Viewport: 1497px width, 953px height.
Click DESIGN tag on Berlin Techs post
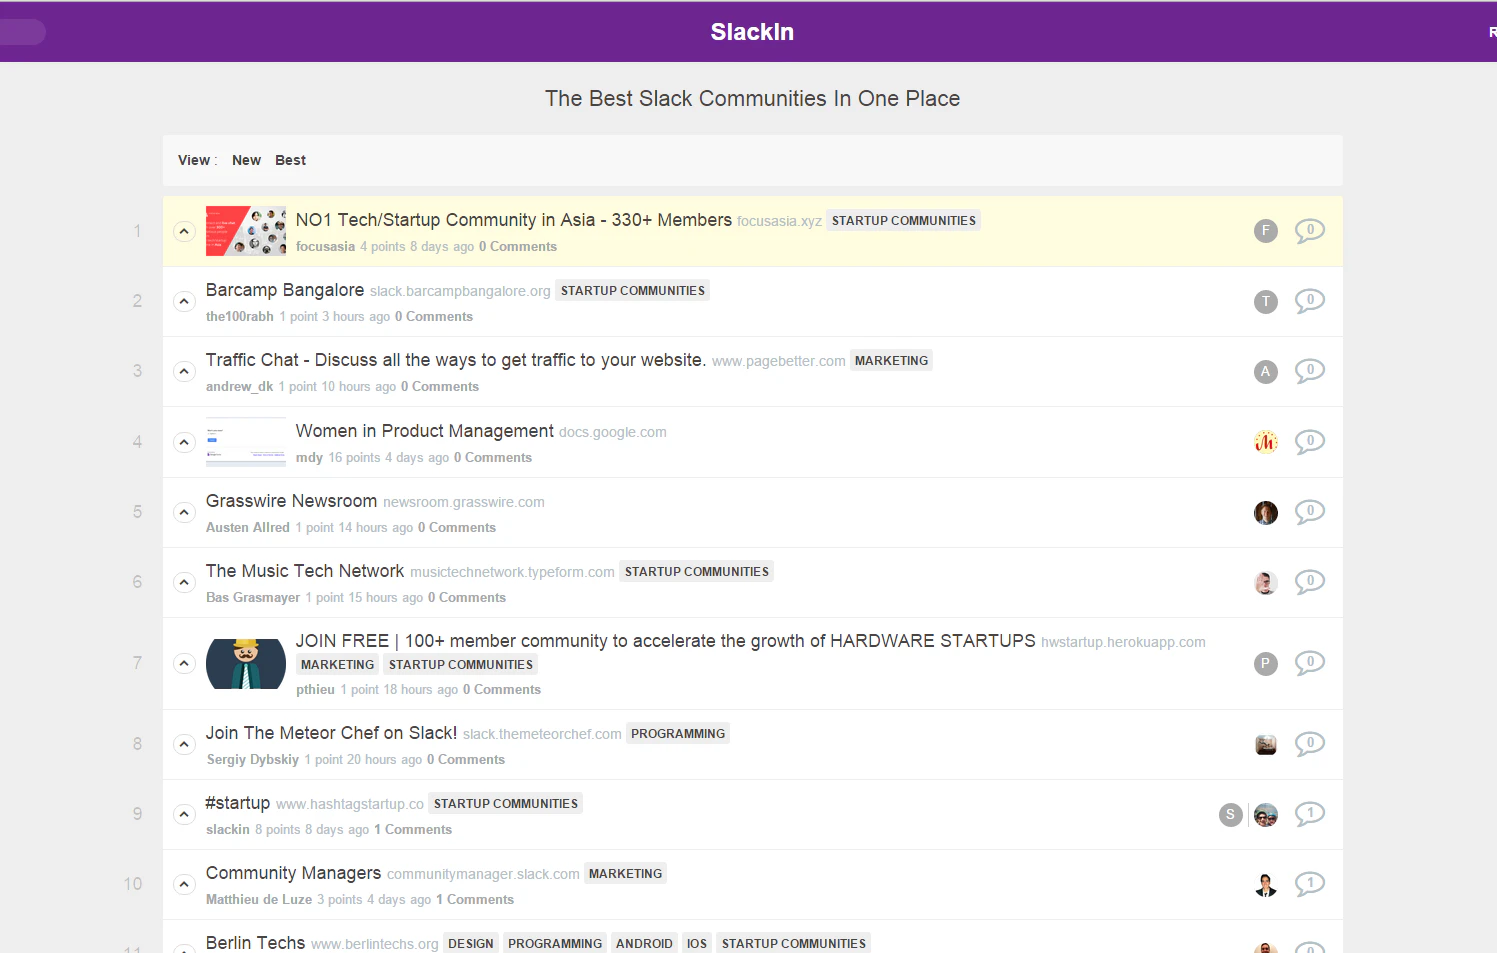[x=471, y=943]
